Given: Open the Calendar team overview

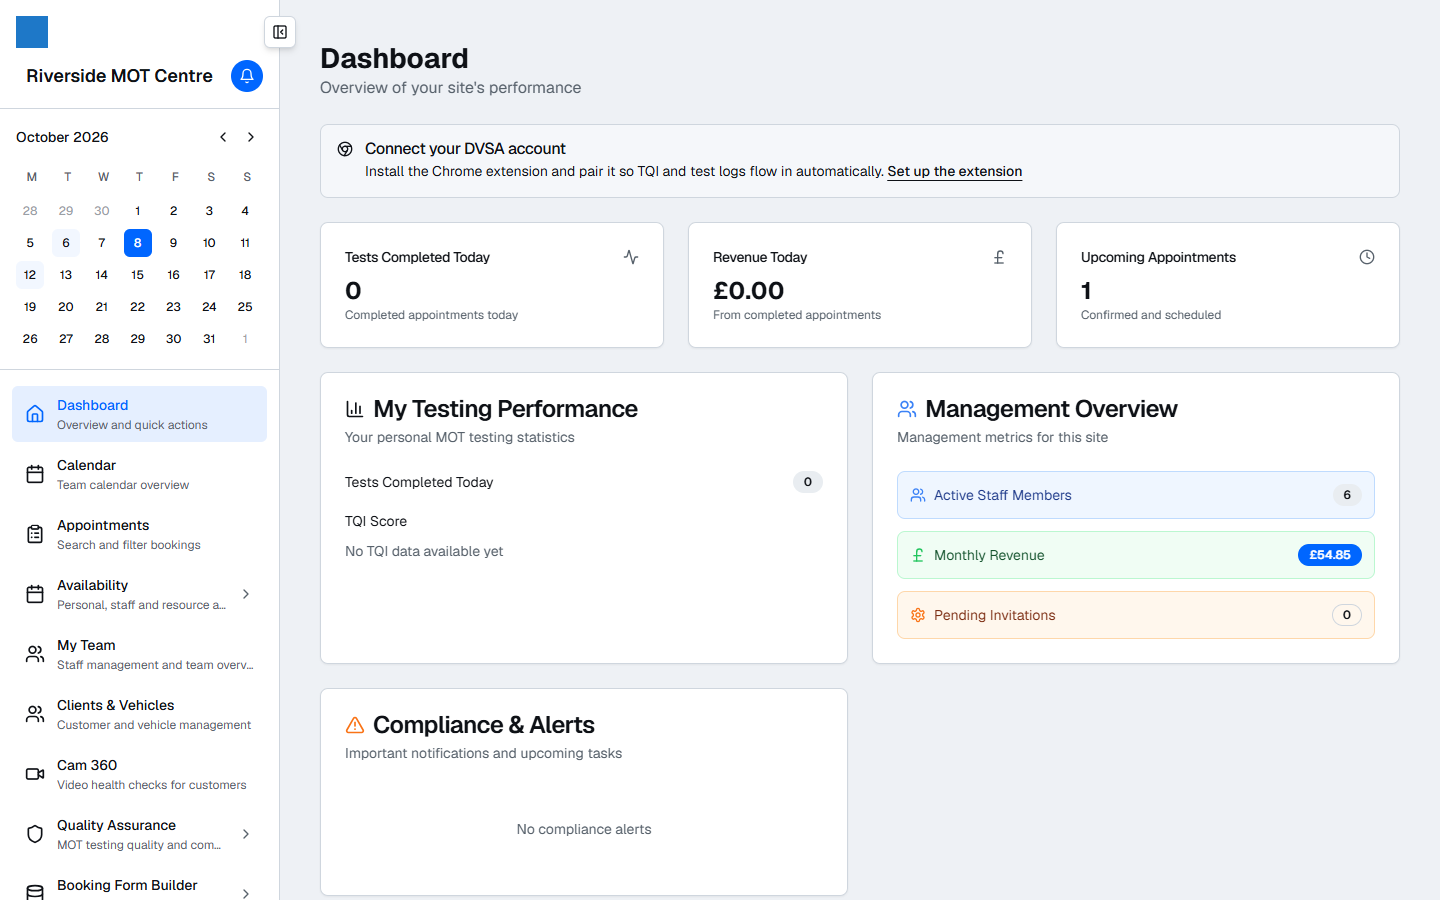Looking at the screenshot, I should [139, 474].
